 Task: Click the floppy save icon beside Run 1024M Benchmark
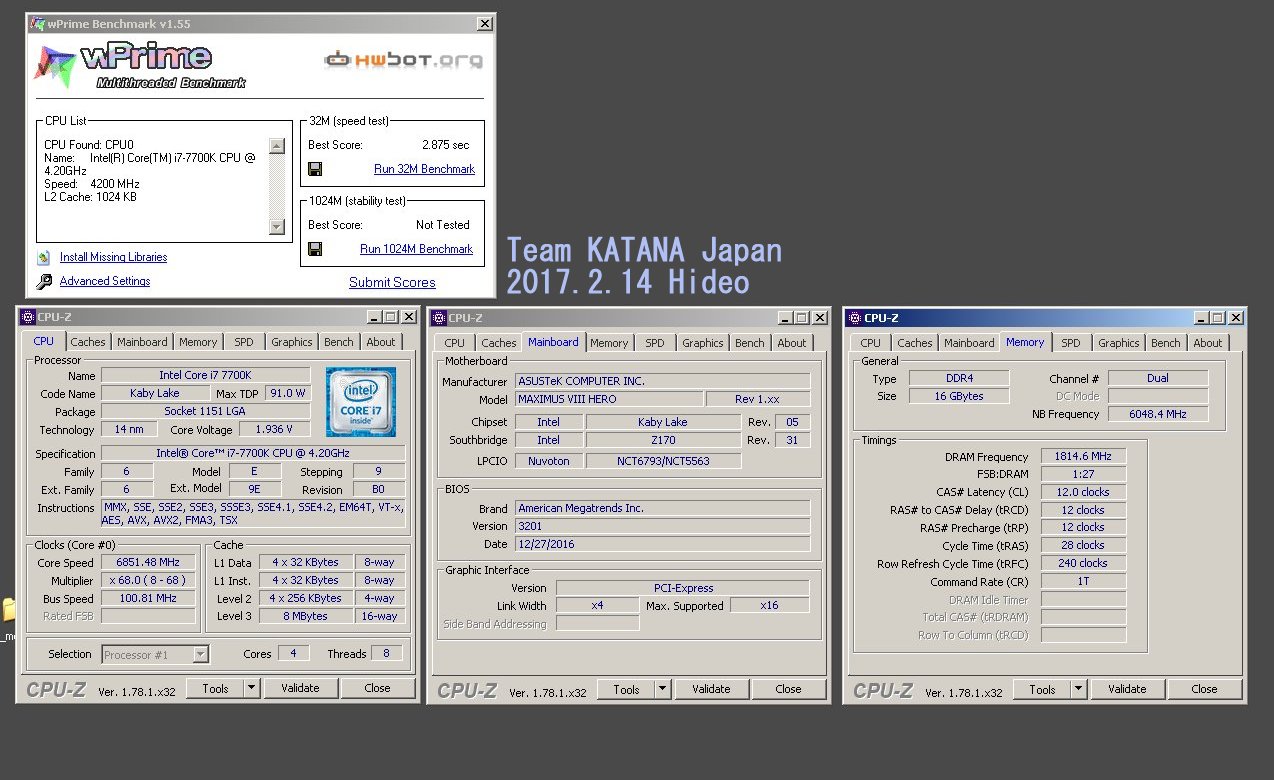pos(315,249)
